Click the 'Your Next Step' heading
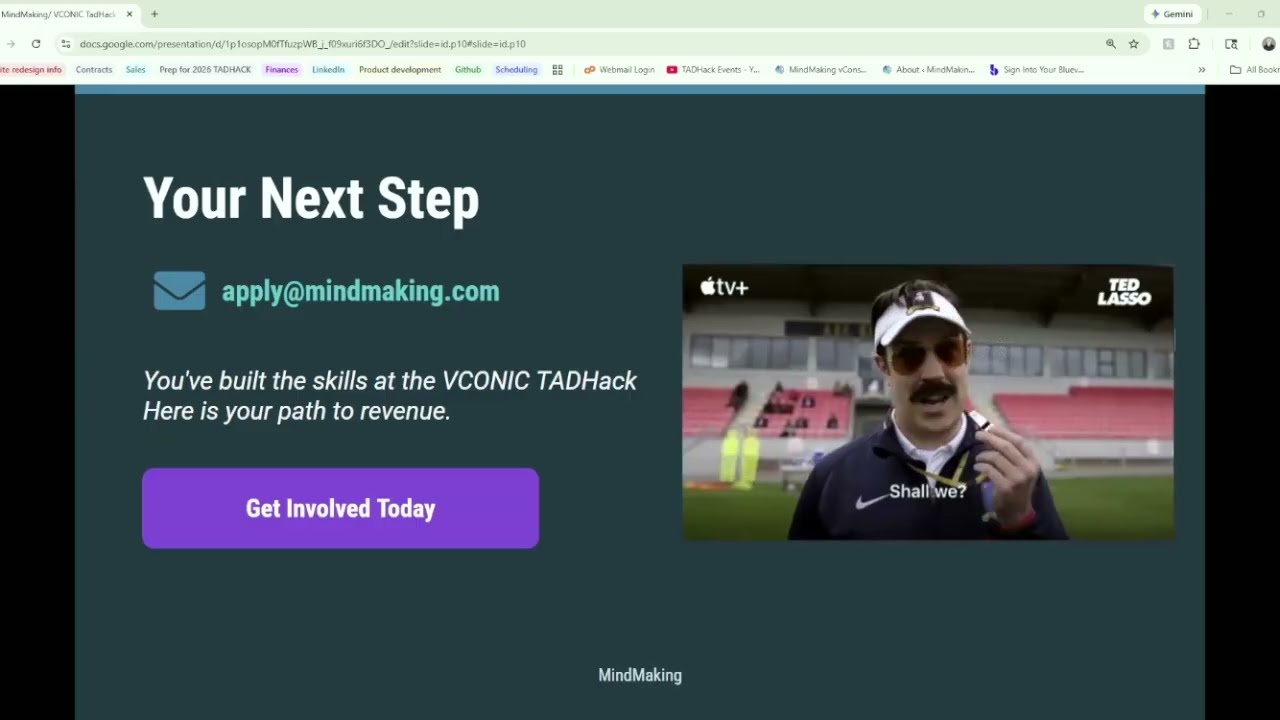 [x=311, y=198]
